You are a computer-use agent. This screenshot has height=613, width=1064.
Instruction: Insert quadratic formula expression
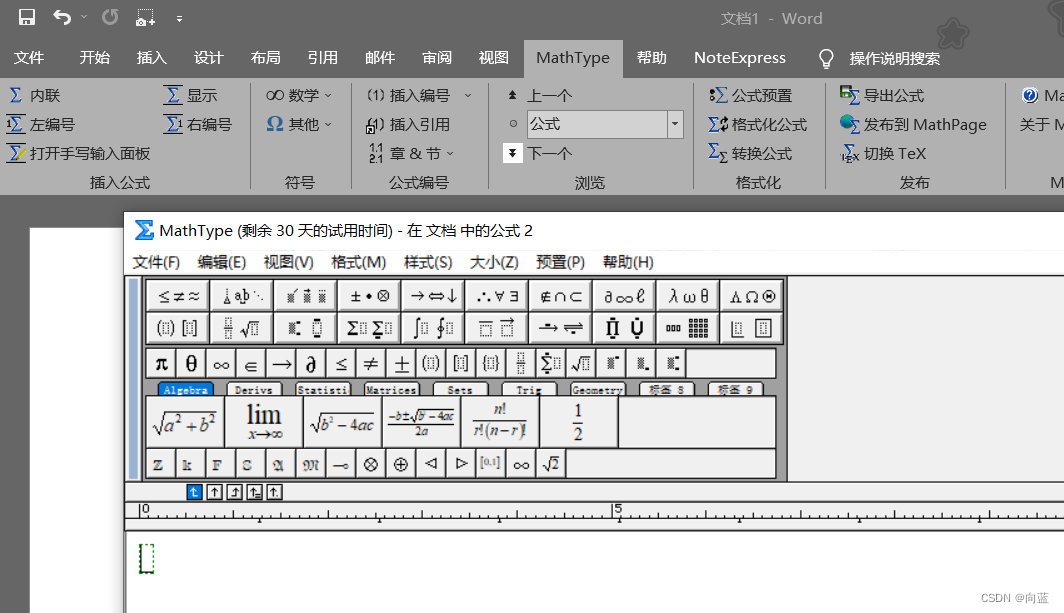click(x=421, y=422)
